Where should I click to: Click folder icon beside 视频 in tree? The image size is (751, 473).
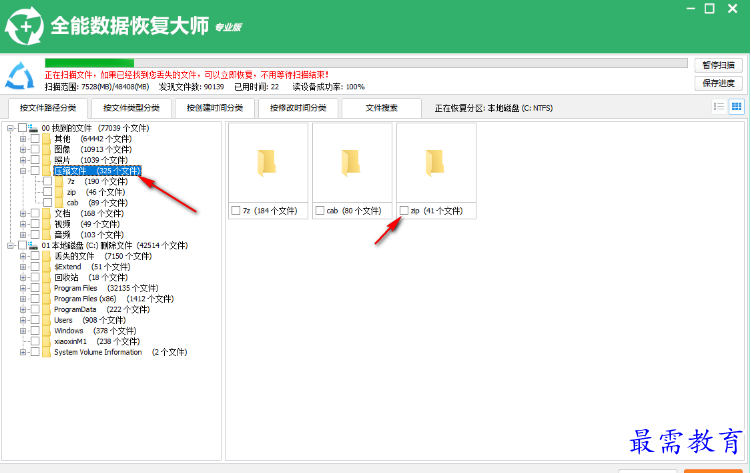(46, 224)
